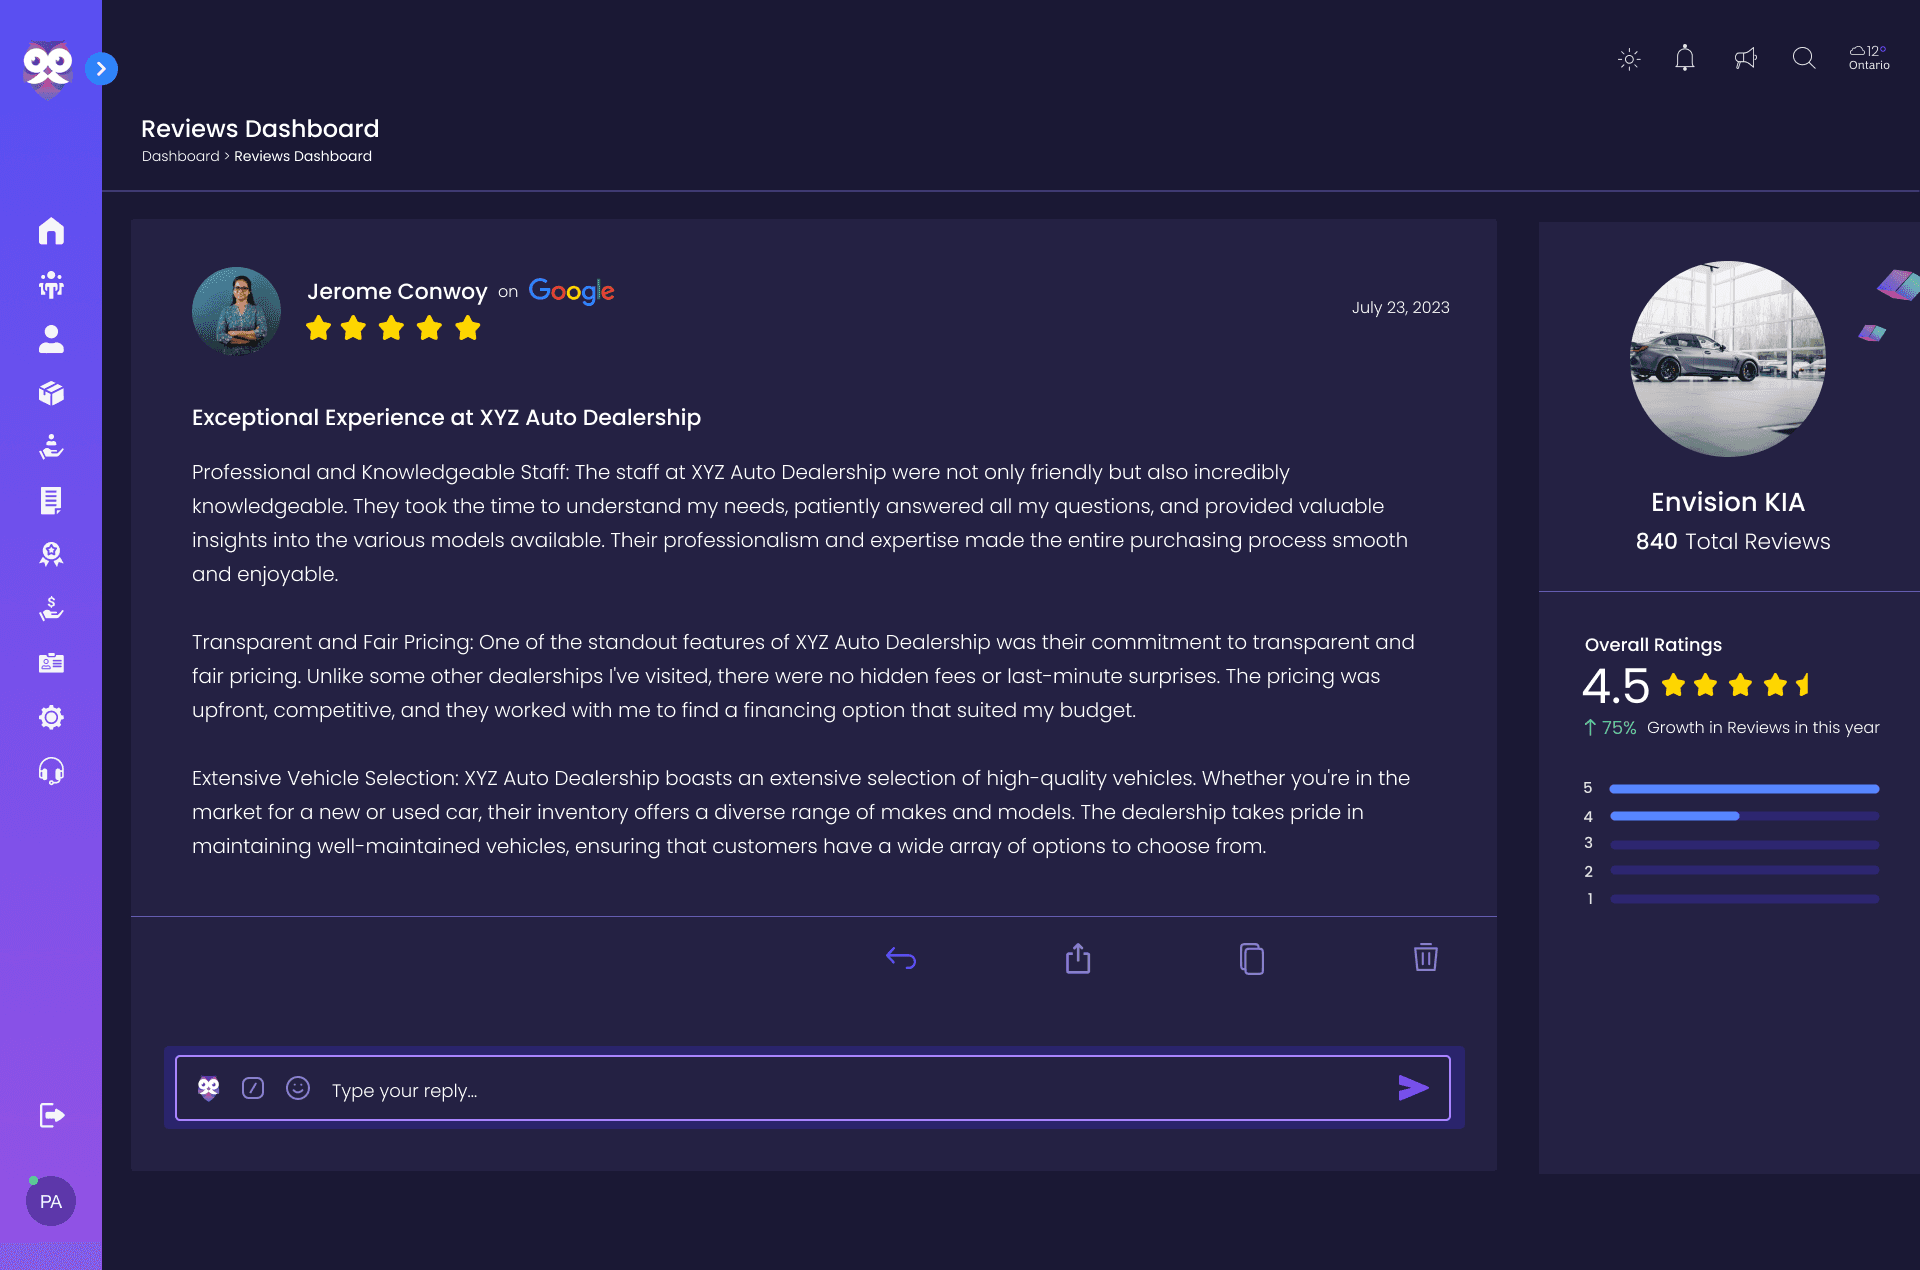The width and height of the screenshot is (1920, 1270).
Task: Click Jerome Conwoy's profile photo
Action: (236, 311)
